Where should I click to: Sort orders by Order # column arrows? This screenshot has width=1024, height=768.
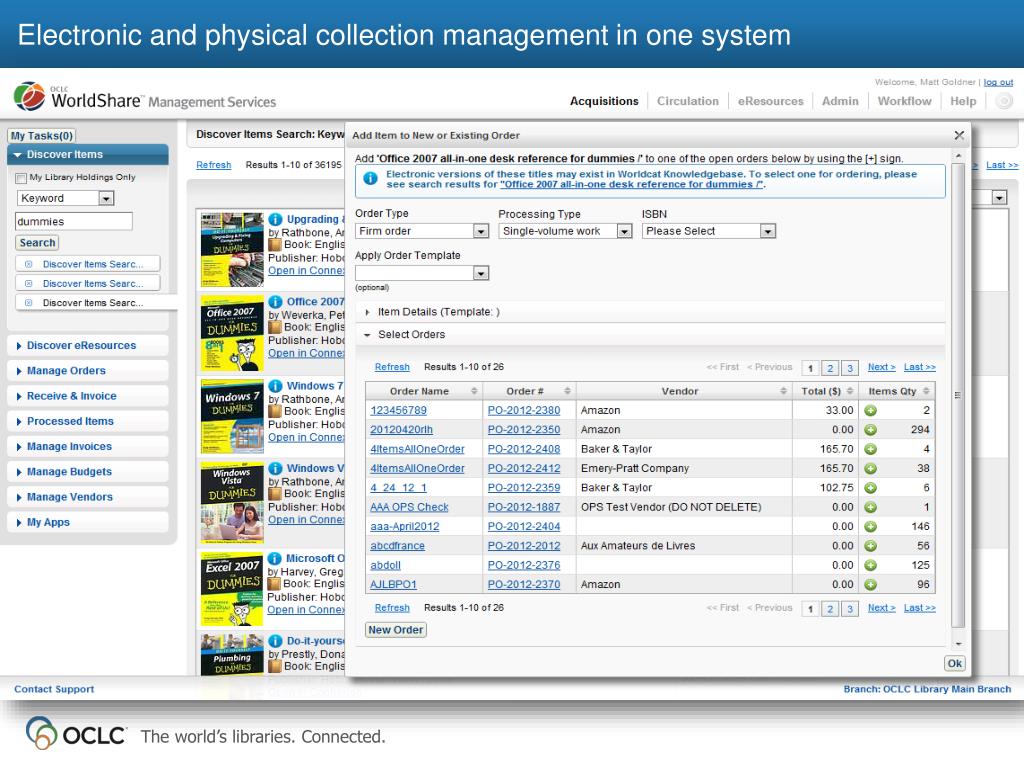pos(568,391)
